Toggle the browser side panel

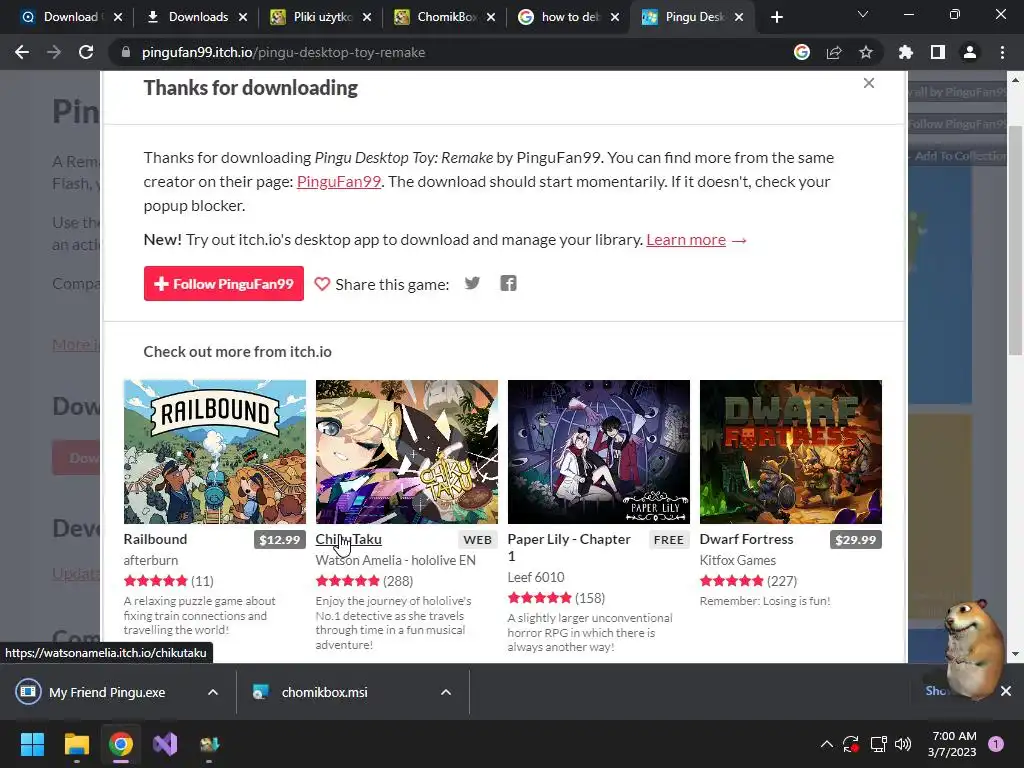(x=938, y=52)
